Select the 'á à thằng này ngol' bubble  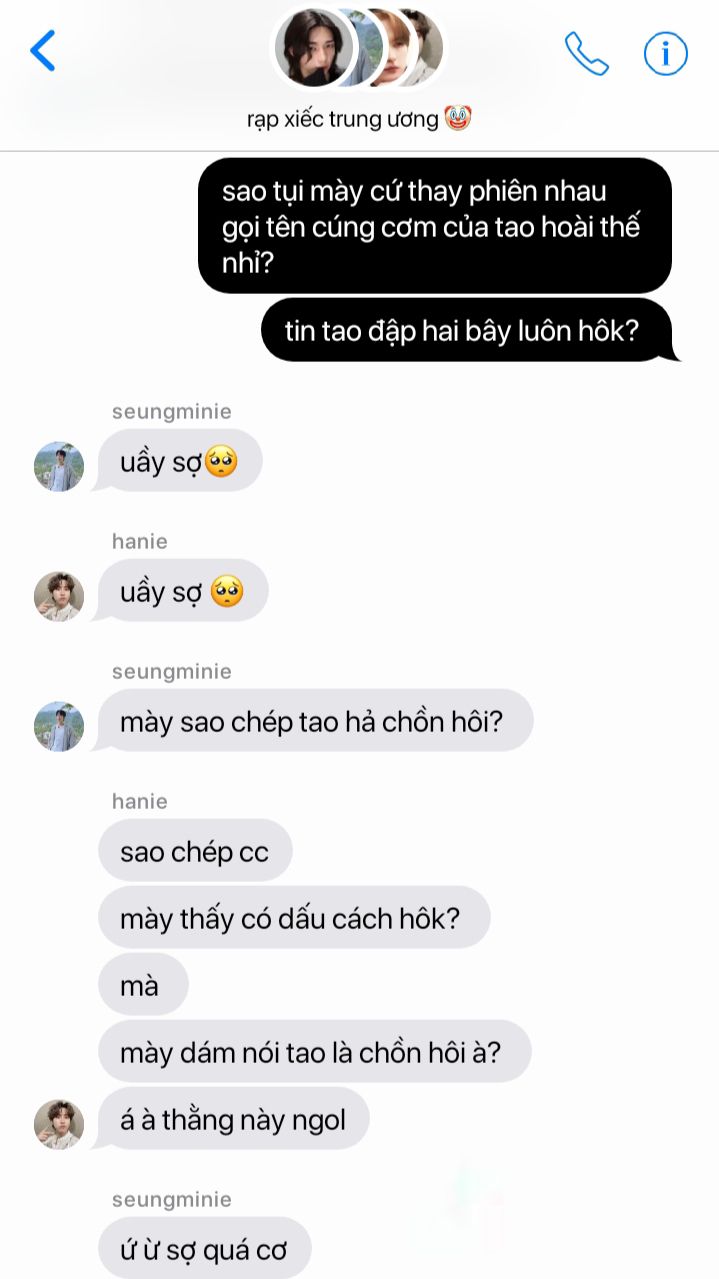(x=233, y=1119)
